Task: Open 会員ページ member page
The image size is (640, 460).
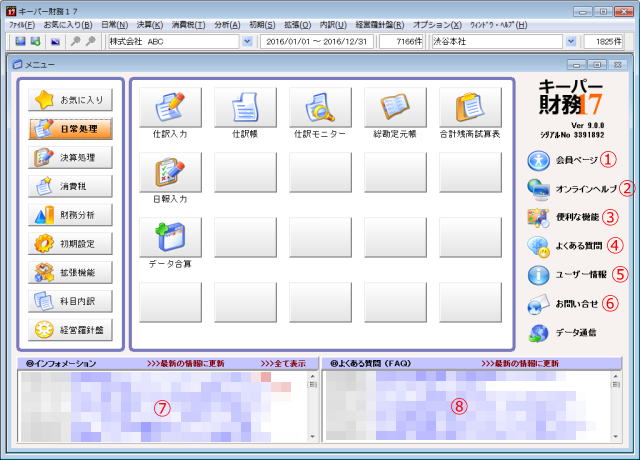Action: [562, 160]
